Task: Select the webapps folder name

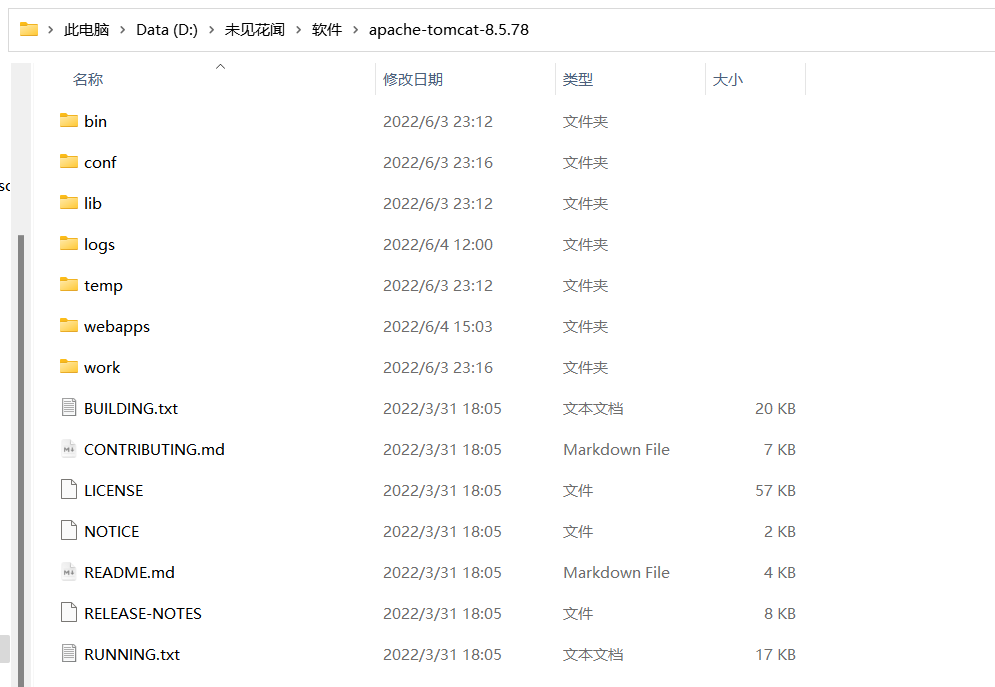Action: (x=117, y=326)
